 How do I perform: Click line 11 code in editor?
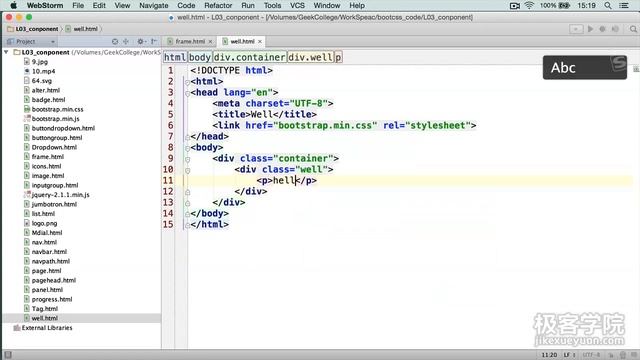coord(287,180)
